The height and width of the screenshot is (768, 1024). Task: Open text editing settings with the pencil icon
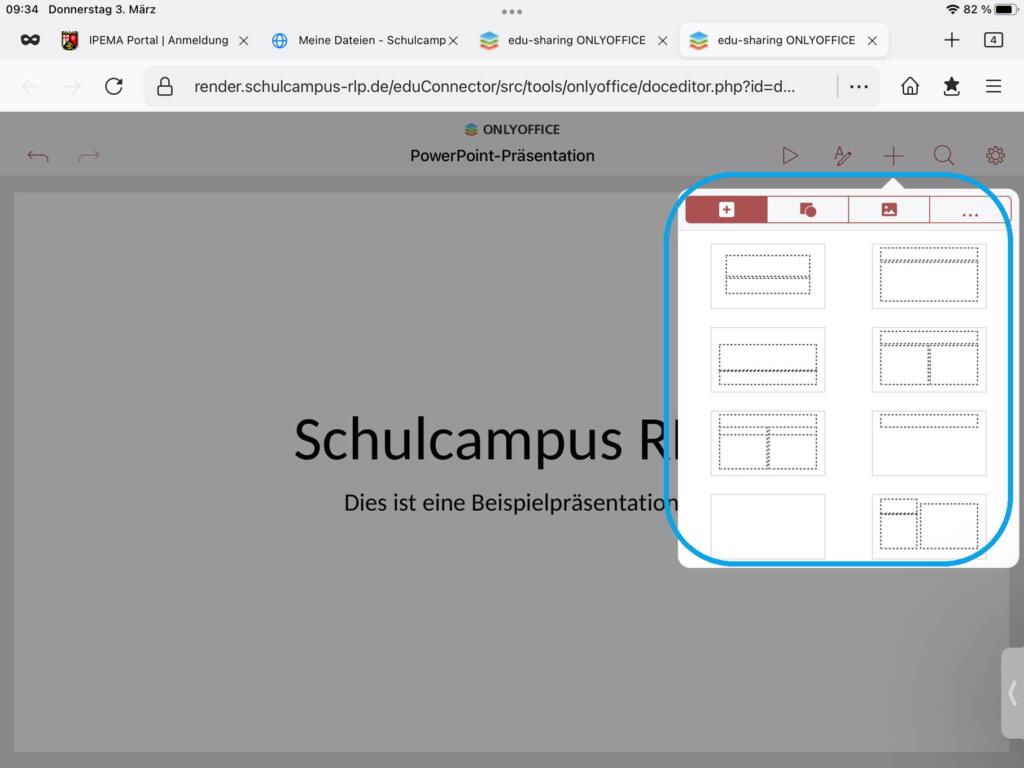(842, 155)
